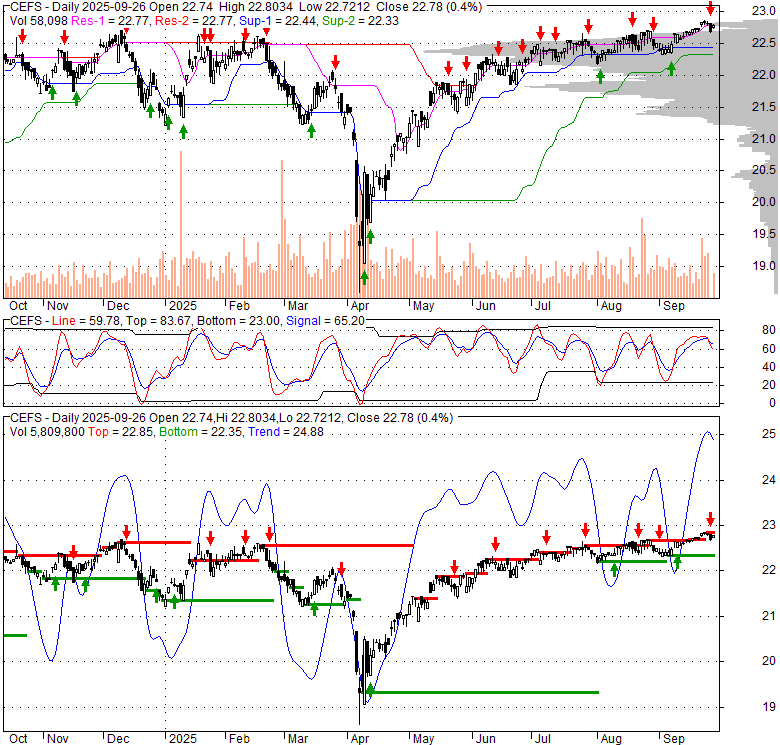Click the 21.5 price axis label in top chart
This screenshot has width=780, height=745.
tap(763, 106)
